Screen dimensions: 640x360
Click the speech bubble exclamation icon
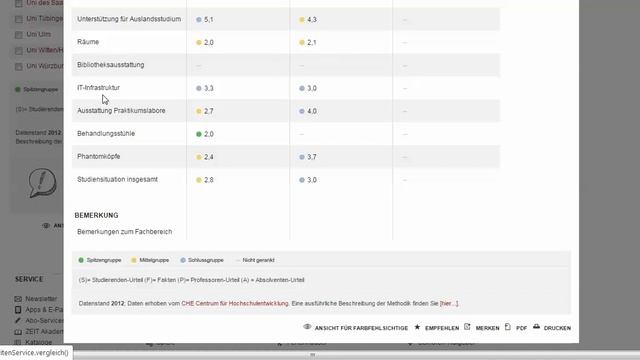click(42, 183)
